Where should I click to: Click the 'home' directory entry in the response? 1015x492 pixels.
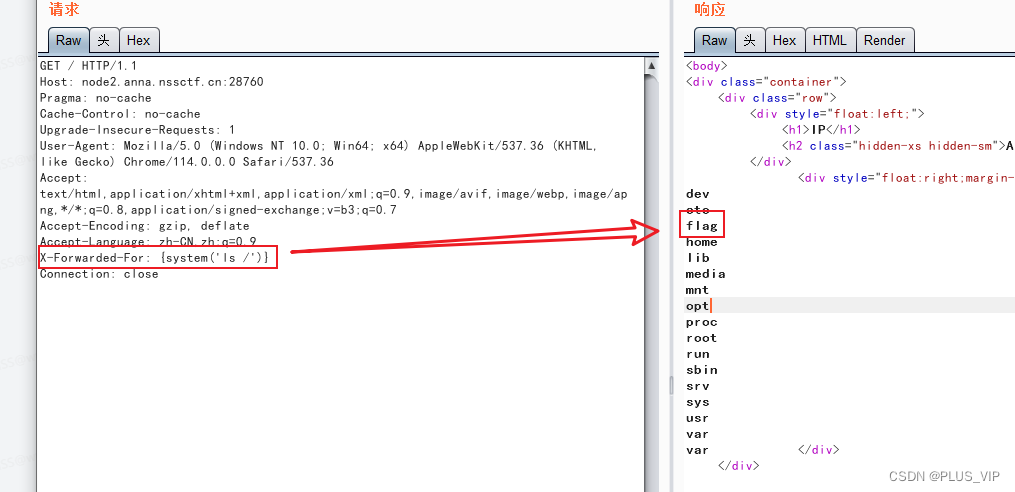[702, 242]
